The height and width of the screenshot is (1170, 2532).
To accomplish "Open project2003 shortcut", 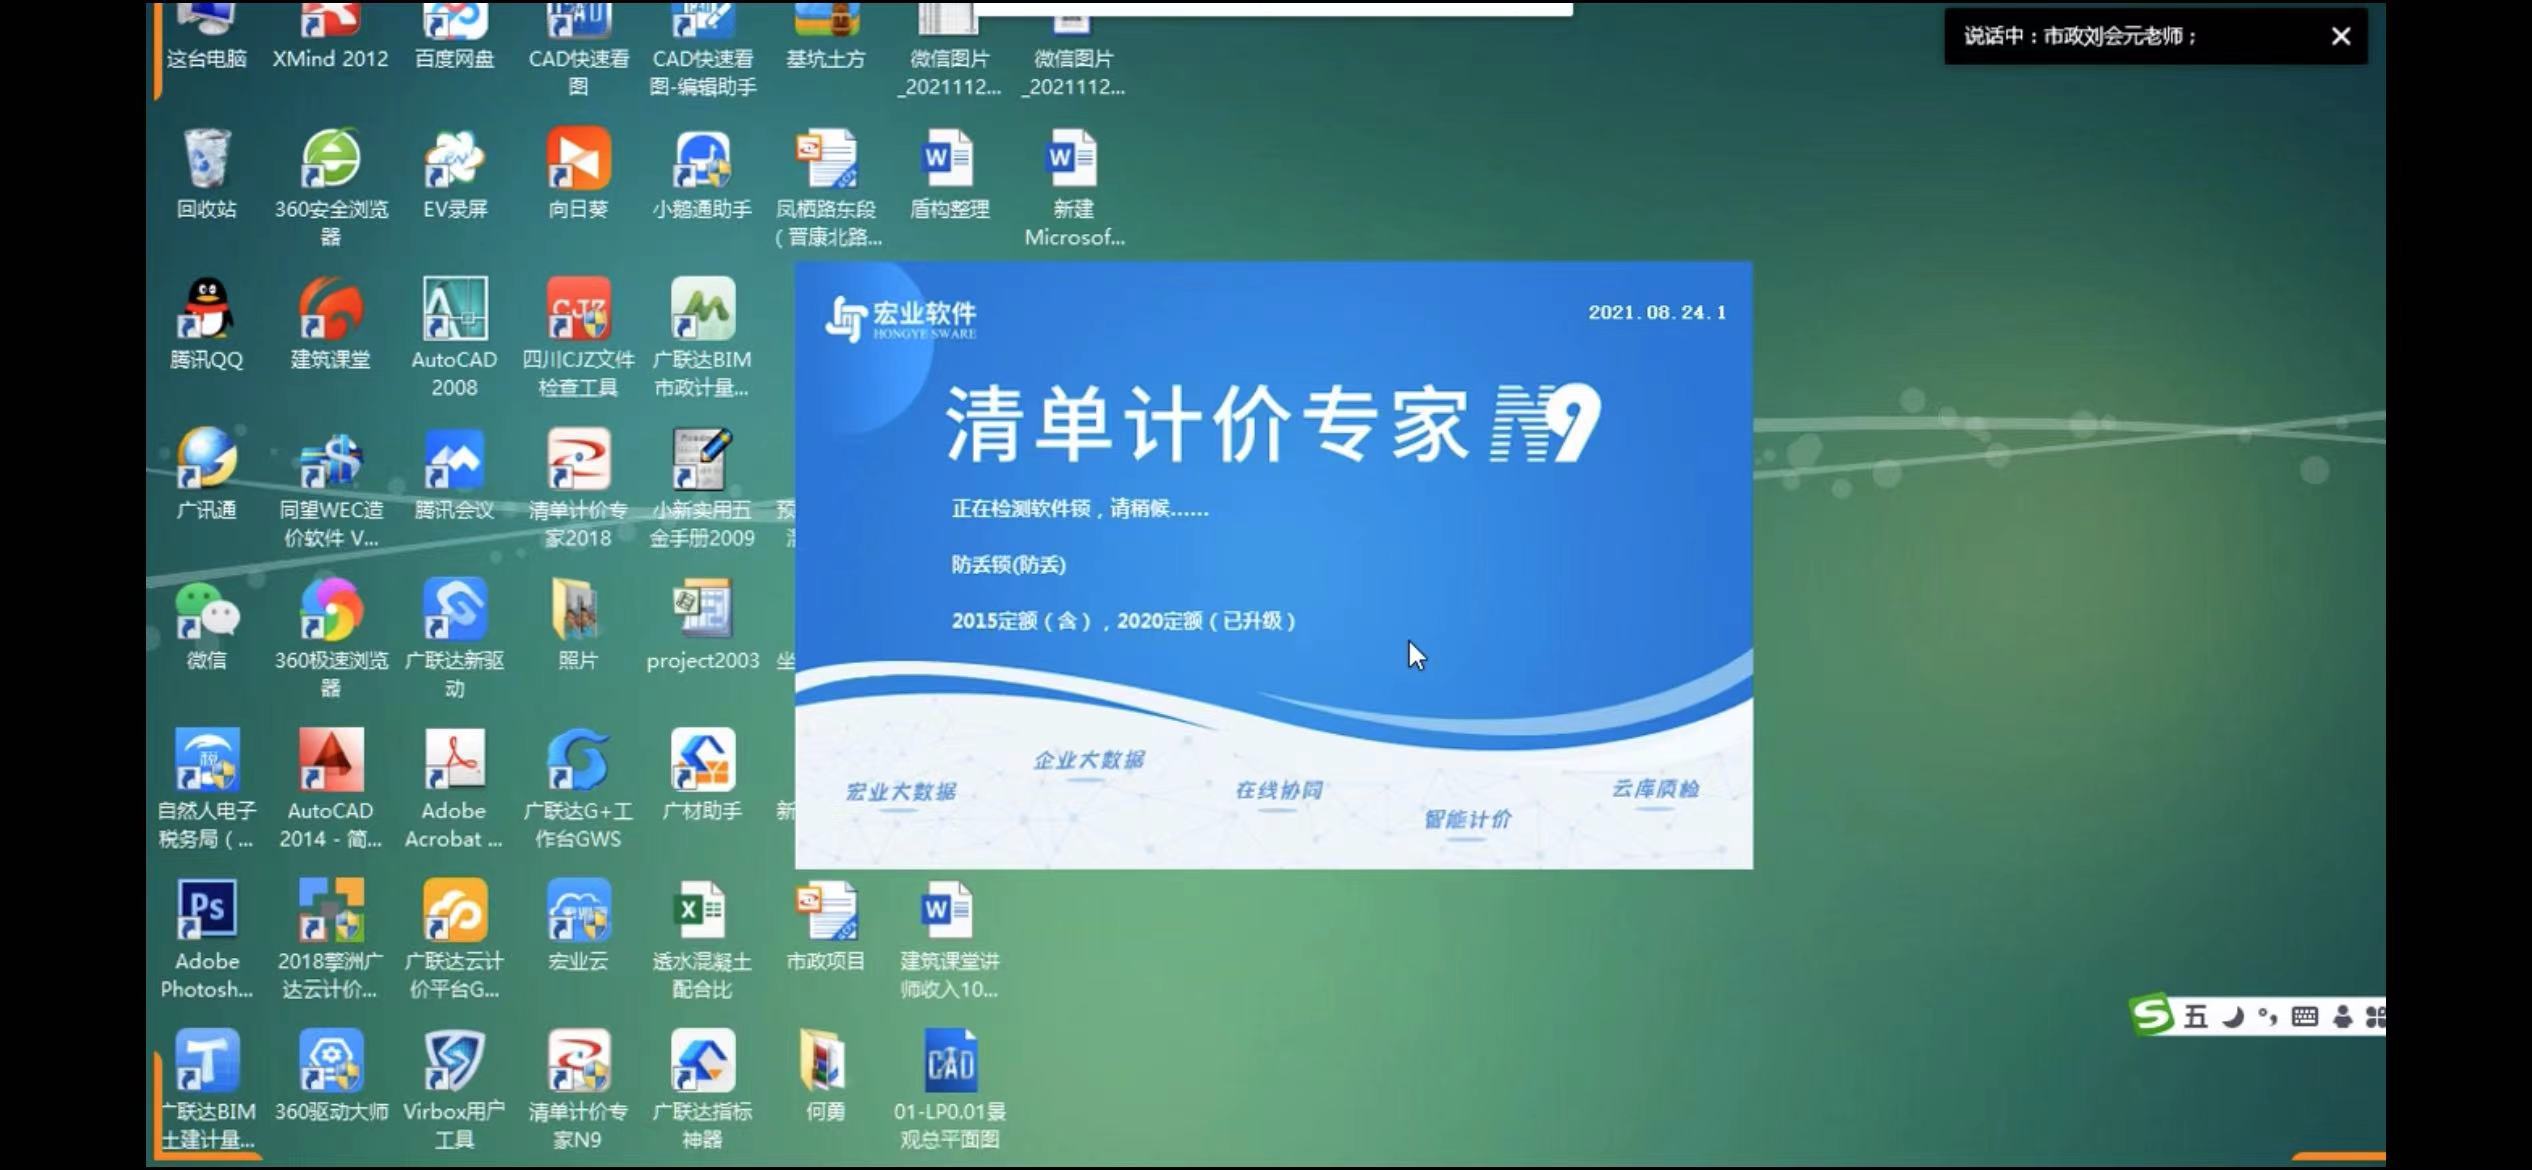I will (x=702, y=625).
